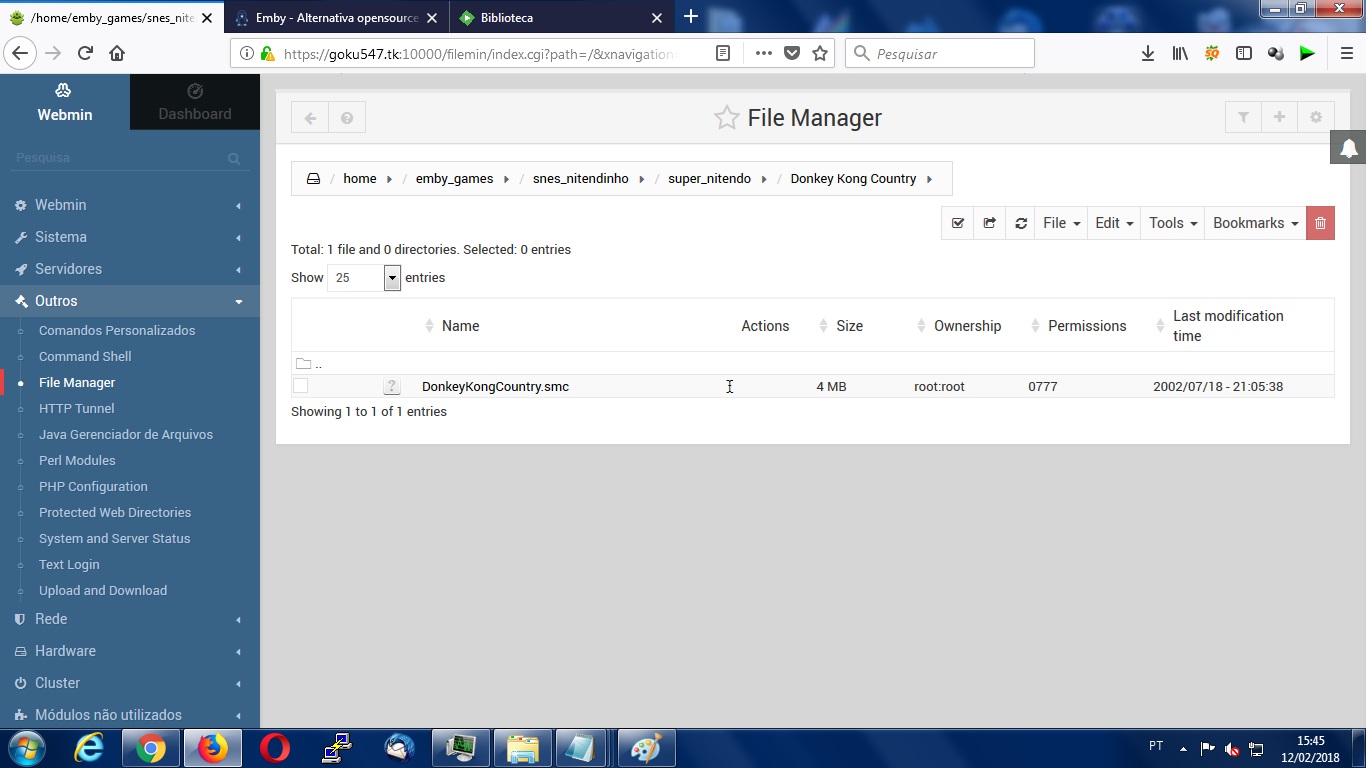1366x768 pixels.
Task: Open System and Server Status
Action: [x=114, y=538]
